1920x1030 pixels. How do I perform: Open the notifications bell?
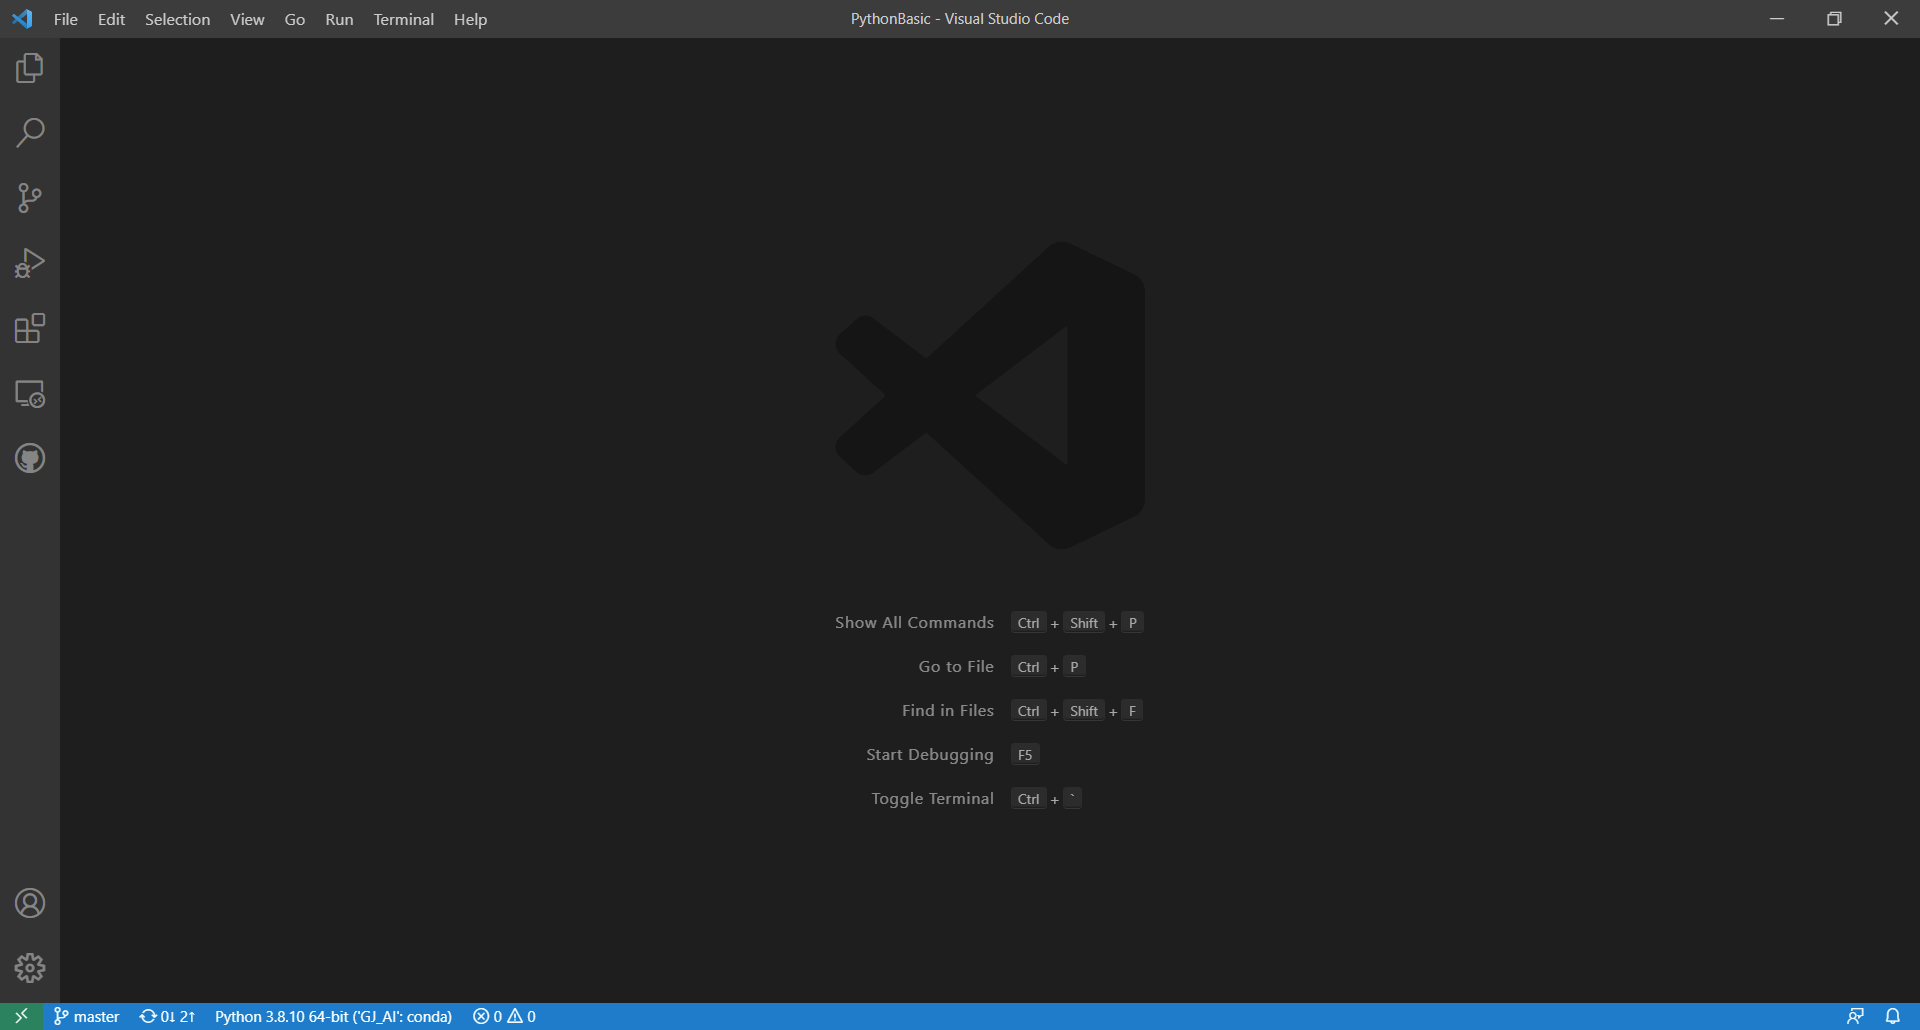pos(1893,1016)
